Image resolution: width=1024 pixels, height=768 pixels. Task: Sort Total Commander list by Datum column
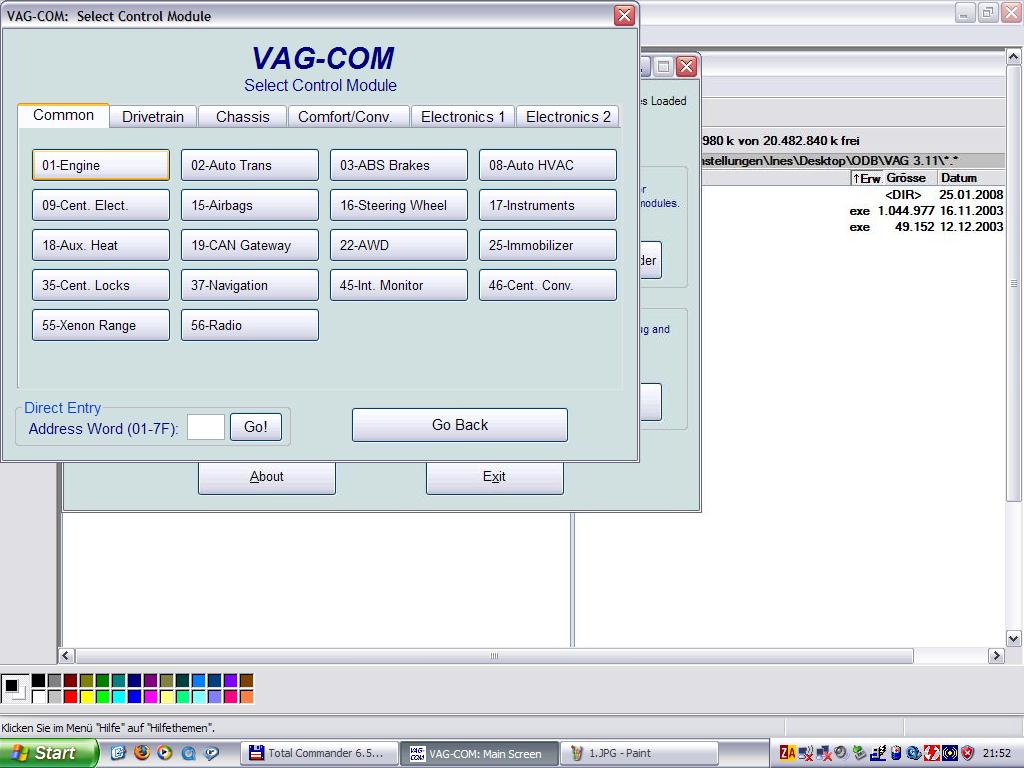tap(971, 178)
